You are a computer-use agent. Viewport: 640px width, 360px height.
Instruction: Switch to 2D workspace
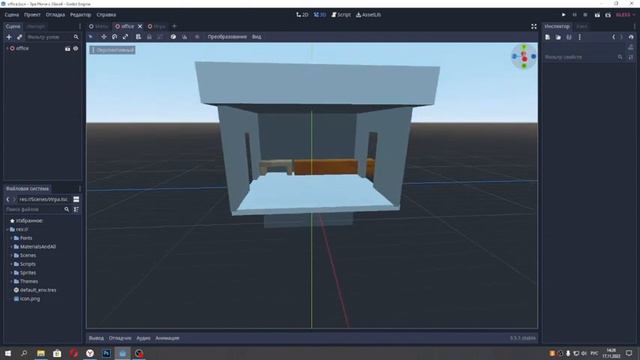[302, 15]
